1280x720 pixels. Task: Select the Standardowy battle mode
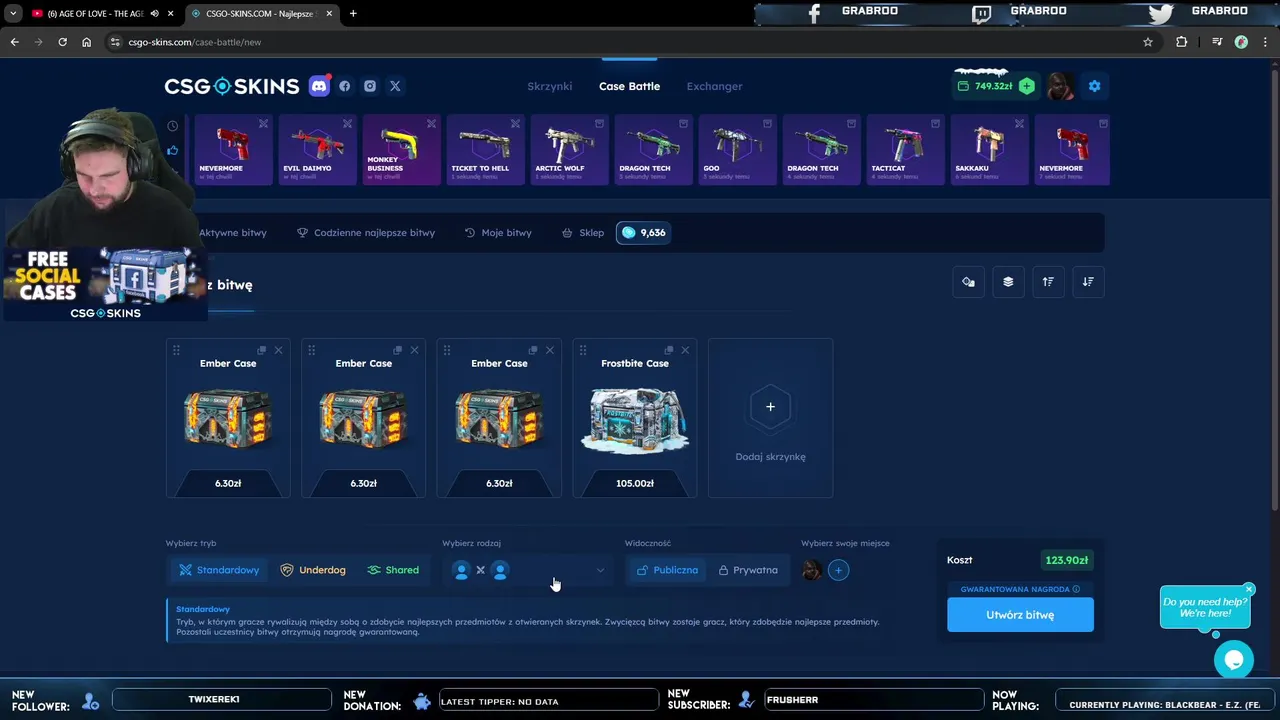tap(219, 570)
